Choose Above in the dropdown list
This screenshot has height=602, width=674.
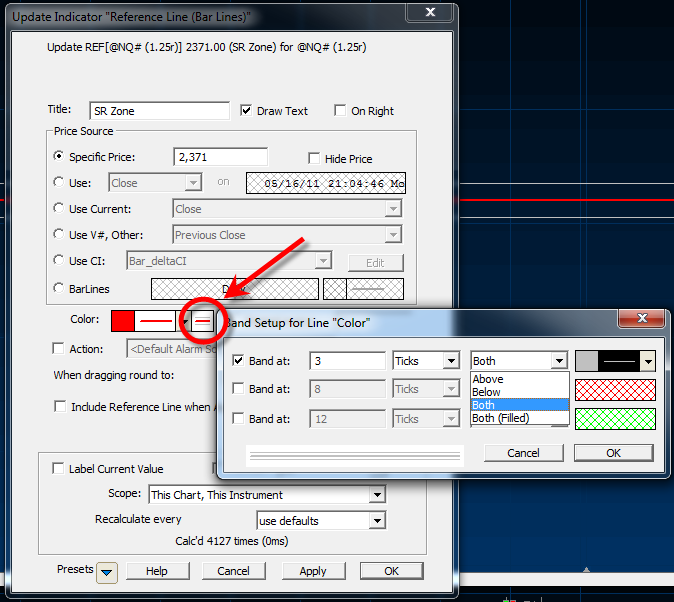(520, 379)
